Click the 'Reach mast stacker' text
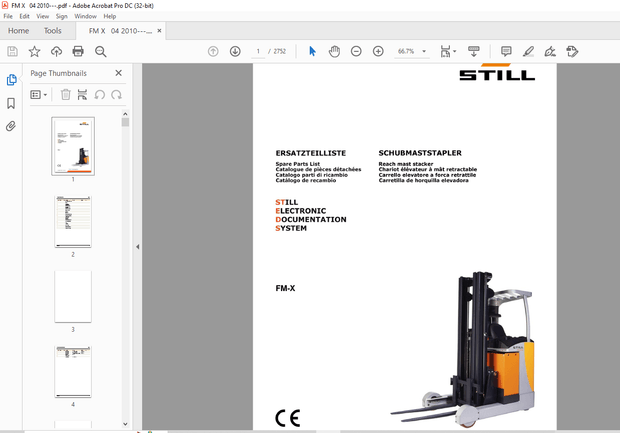 tap(406, 164)
